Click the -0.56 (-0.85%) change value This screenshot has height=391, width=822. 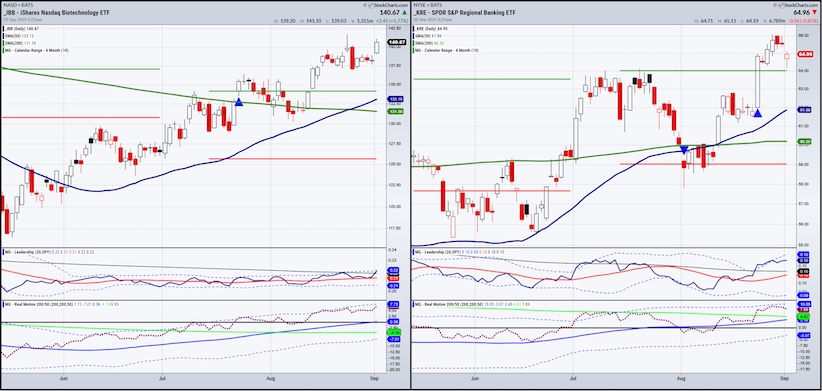pos(802,20)
